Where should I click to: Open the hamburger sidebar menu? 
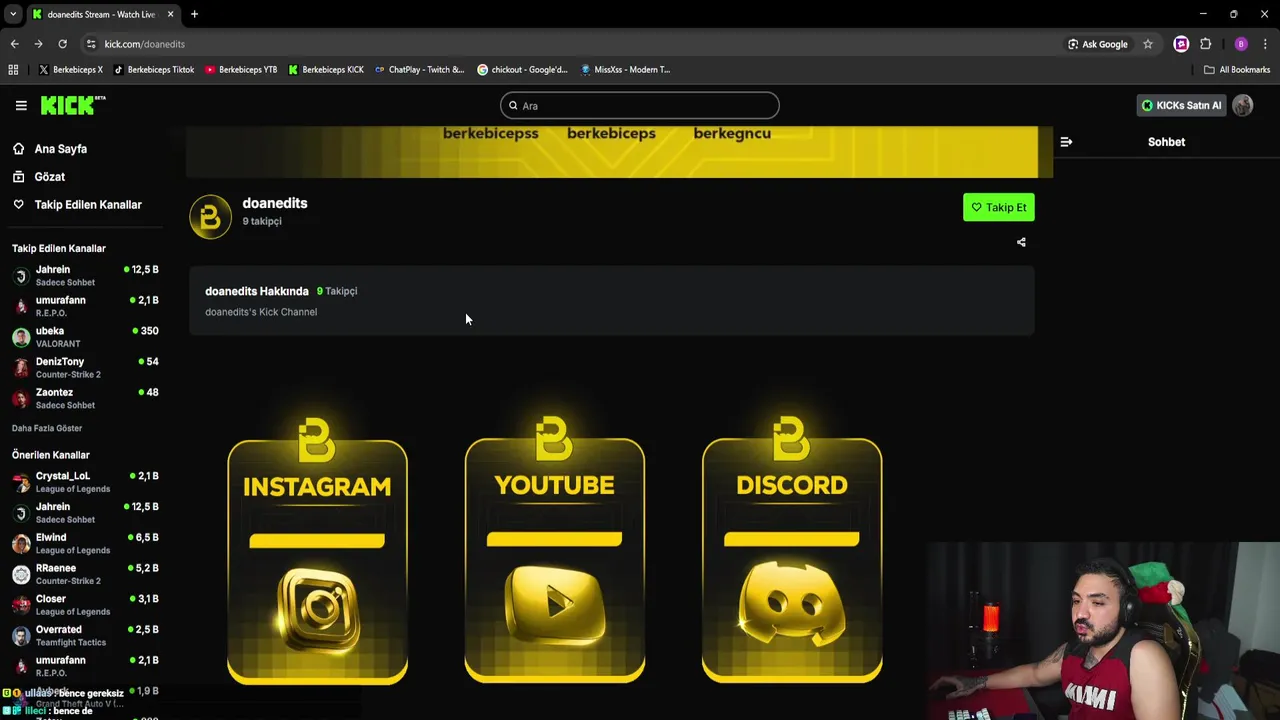click(21, 105)
